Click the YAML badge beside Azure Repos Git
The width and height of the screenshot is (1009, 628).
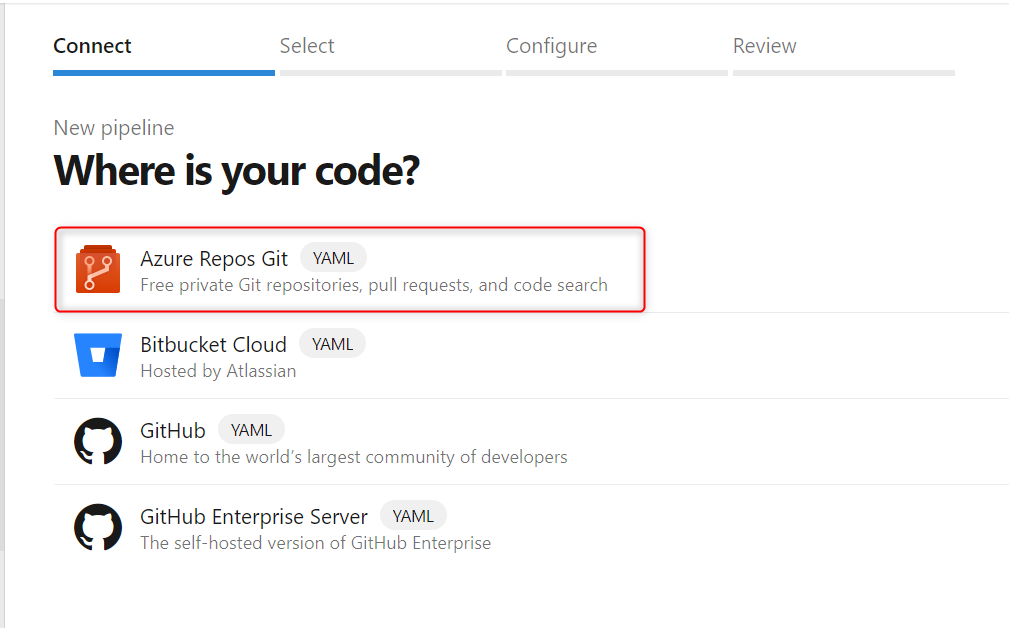(x=333, y=258)
